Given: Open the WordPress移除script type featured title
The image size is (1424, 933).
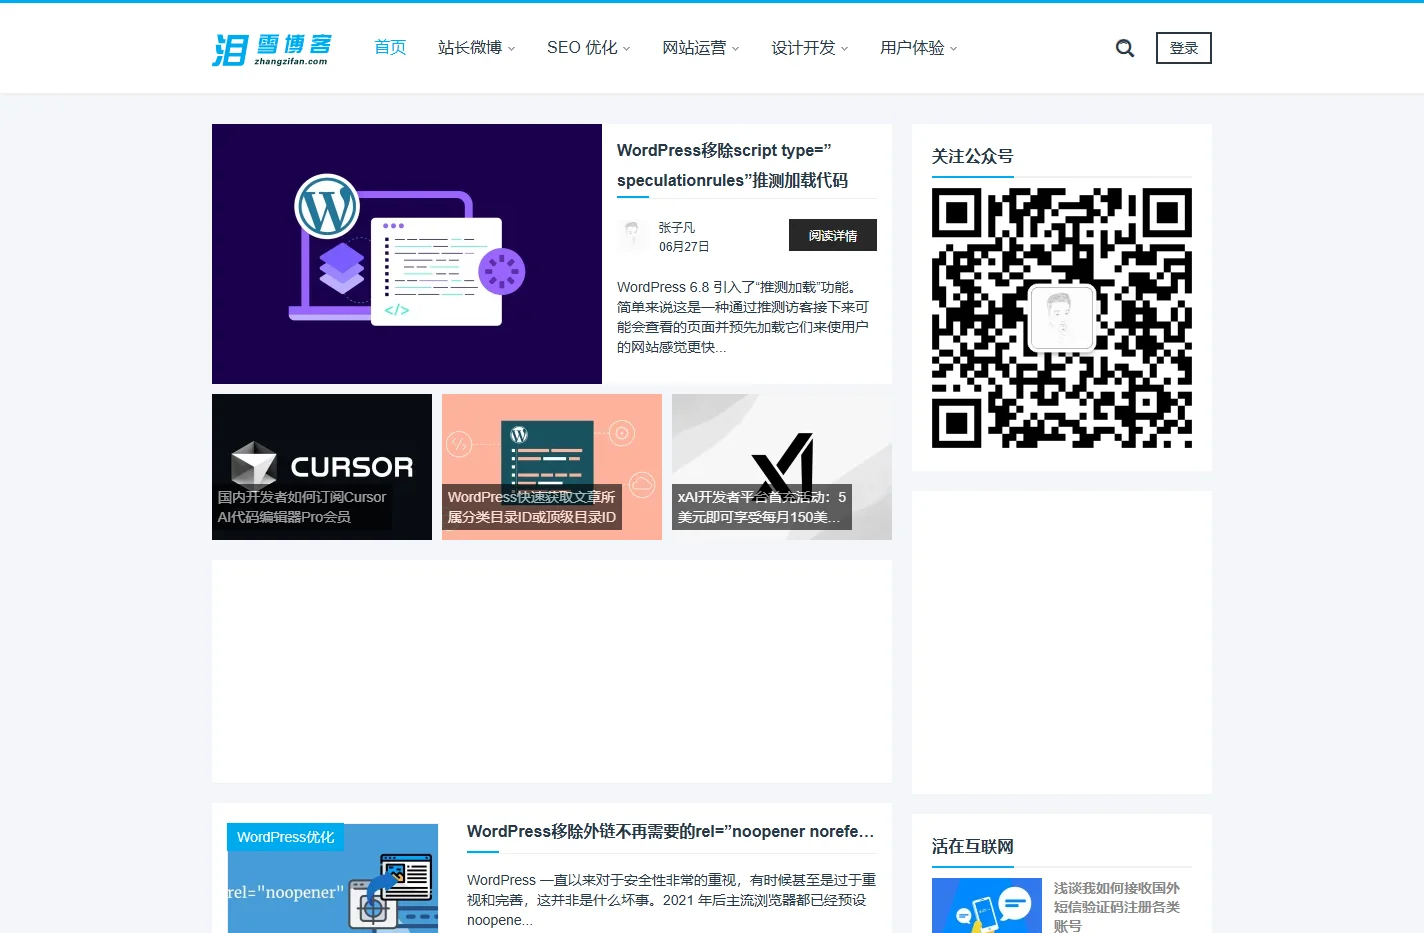Looking at the screenshot, I should tap(733, 165).
